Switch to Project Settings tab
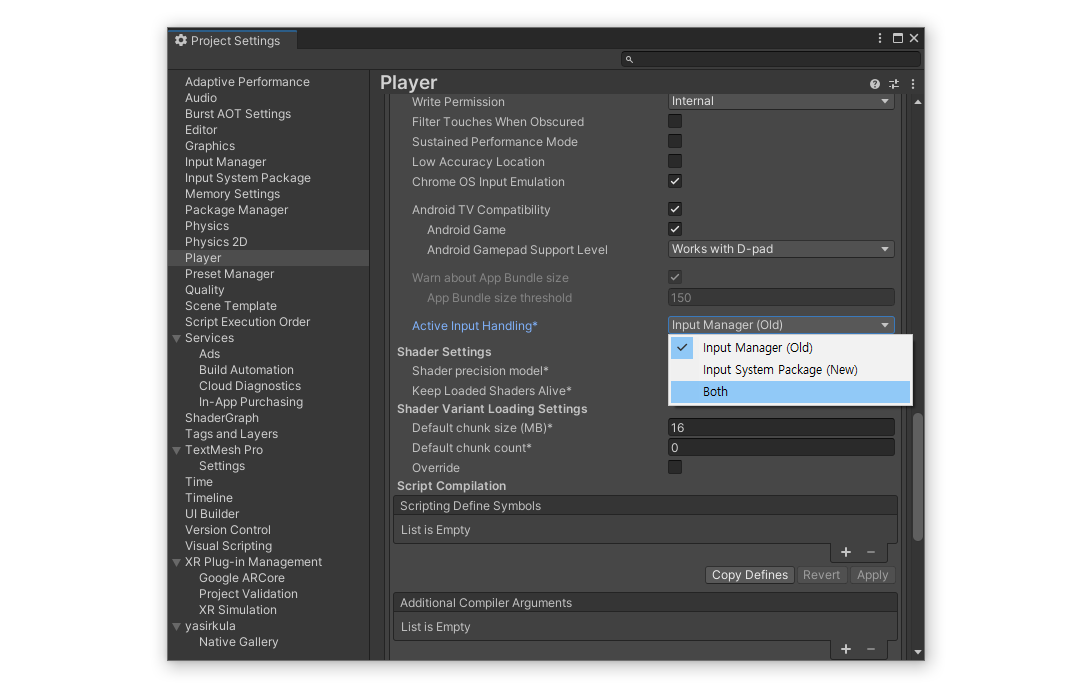Screen dimensions: 1091x685 (232, 40)
